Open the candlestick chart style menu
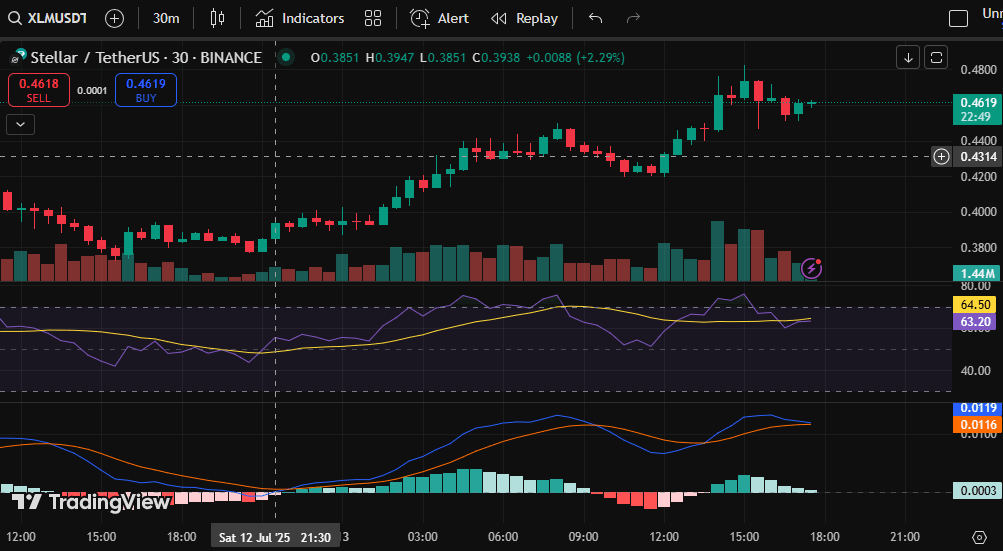Image resolution: width=1003 pixels, height=551 pixels. (x=217, y=18)
